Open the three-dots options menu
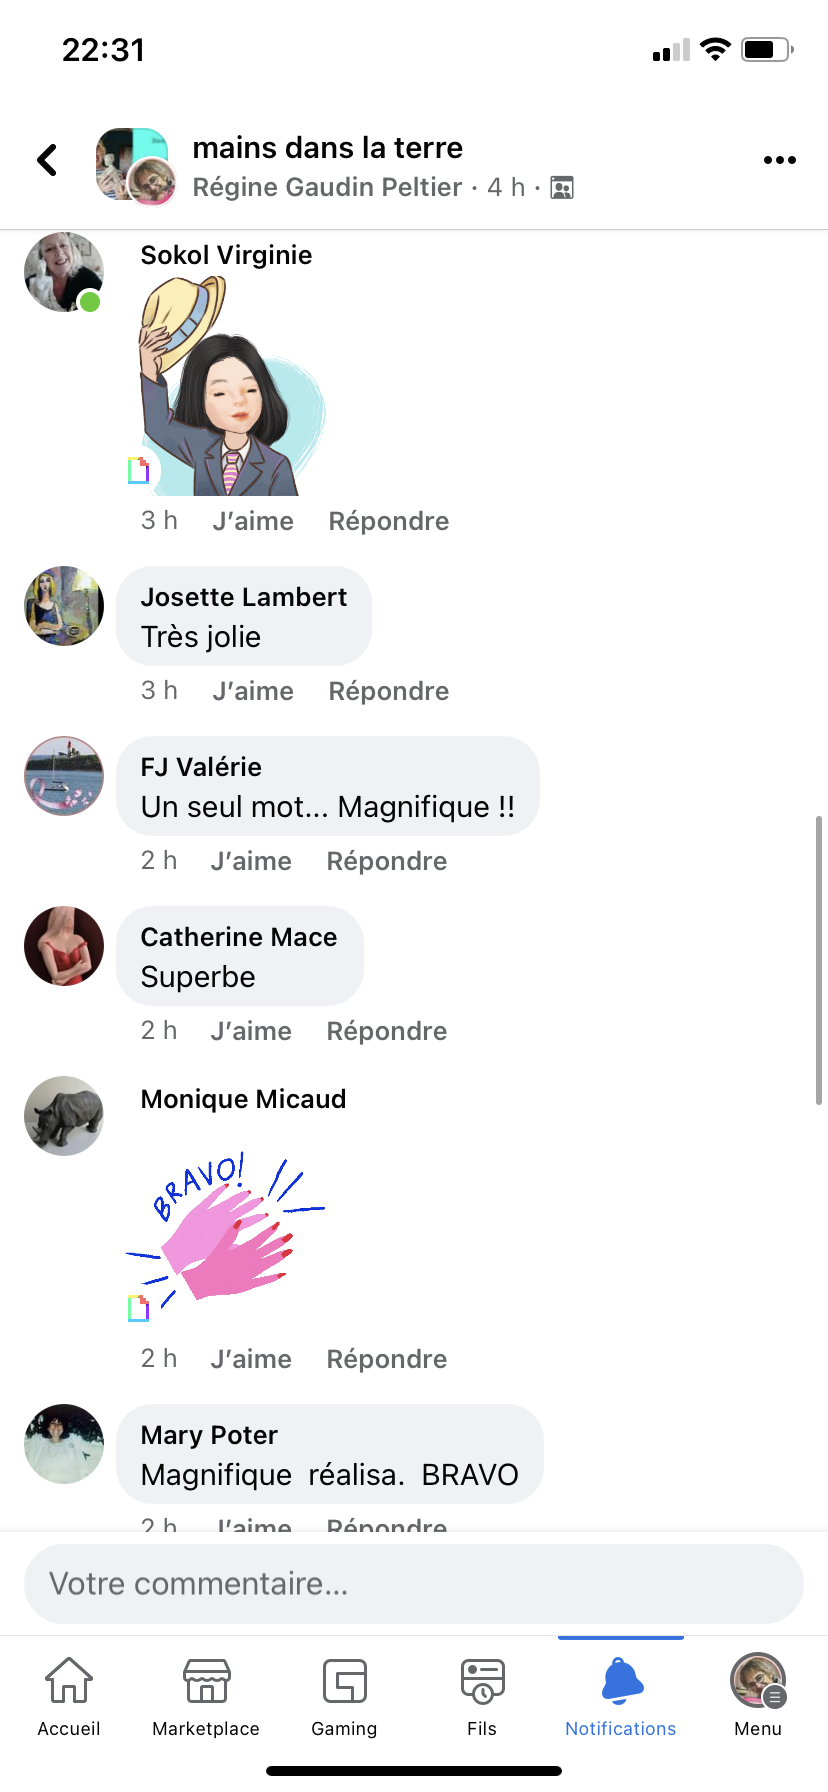828x1792 pixels. pyautogui.click(x=779, y=160)
